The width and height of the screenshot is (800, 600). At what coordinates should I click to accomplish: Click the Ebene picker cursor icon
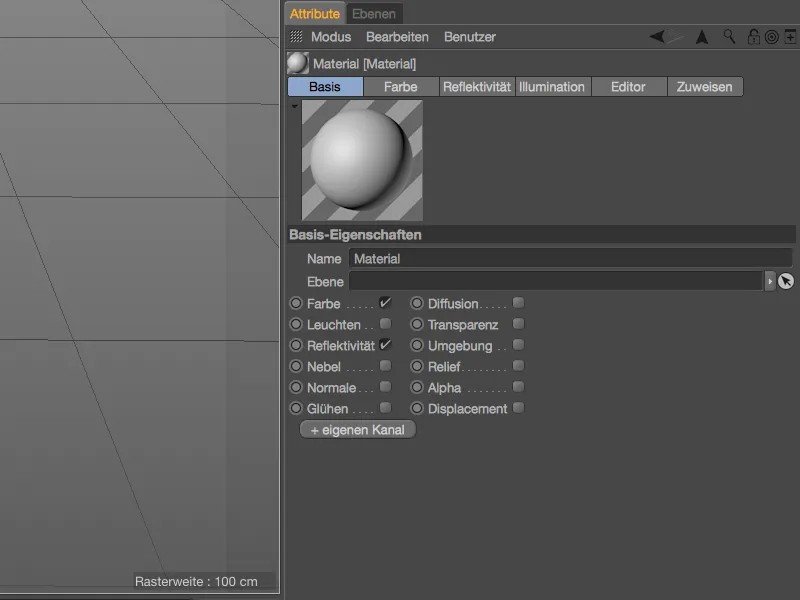(786, 281)
